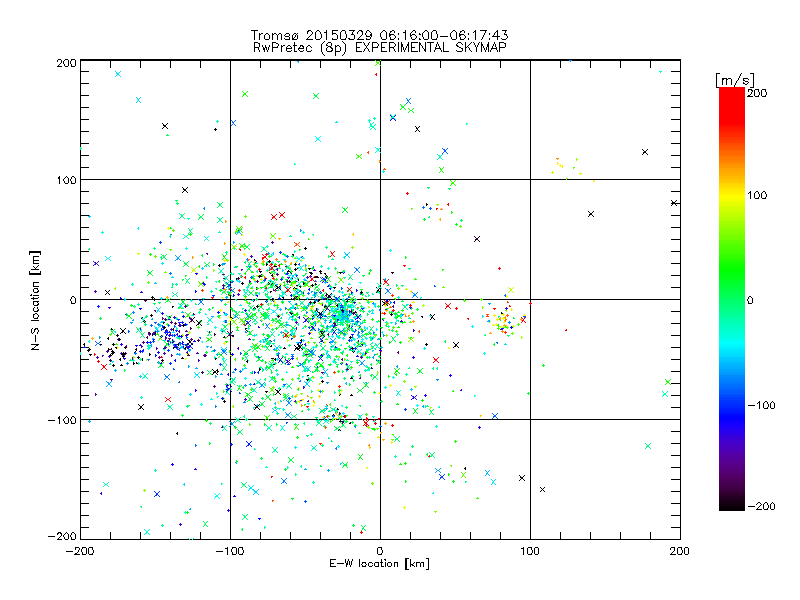
Task: Click the colorbar label '-200' at the bottom
Action: [x=762, y=506]
